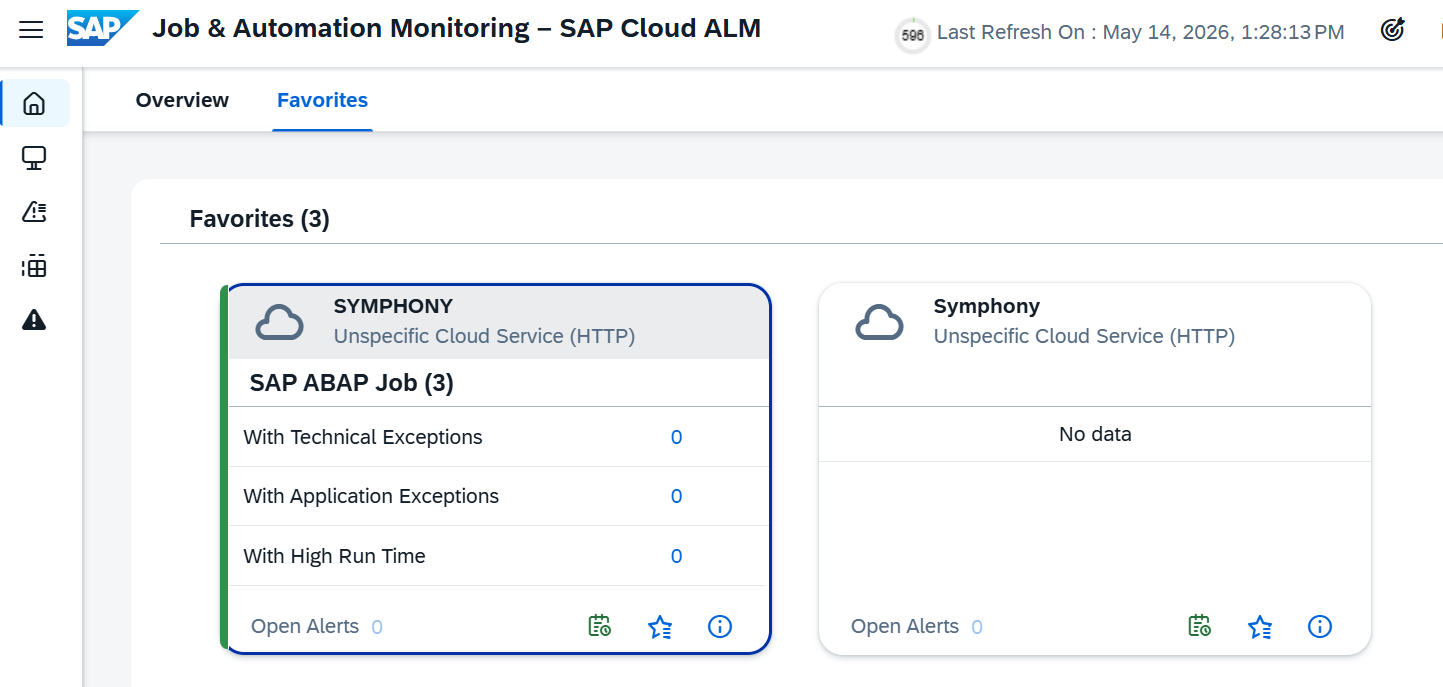Click With Application Exceptions label
Screen dimensions: 1443x687
click(371, 496)
